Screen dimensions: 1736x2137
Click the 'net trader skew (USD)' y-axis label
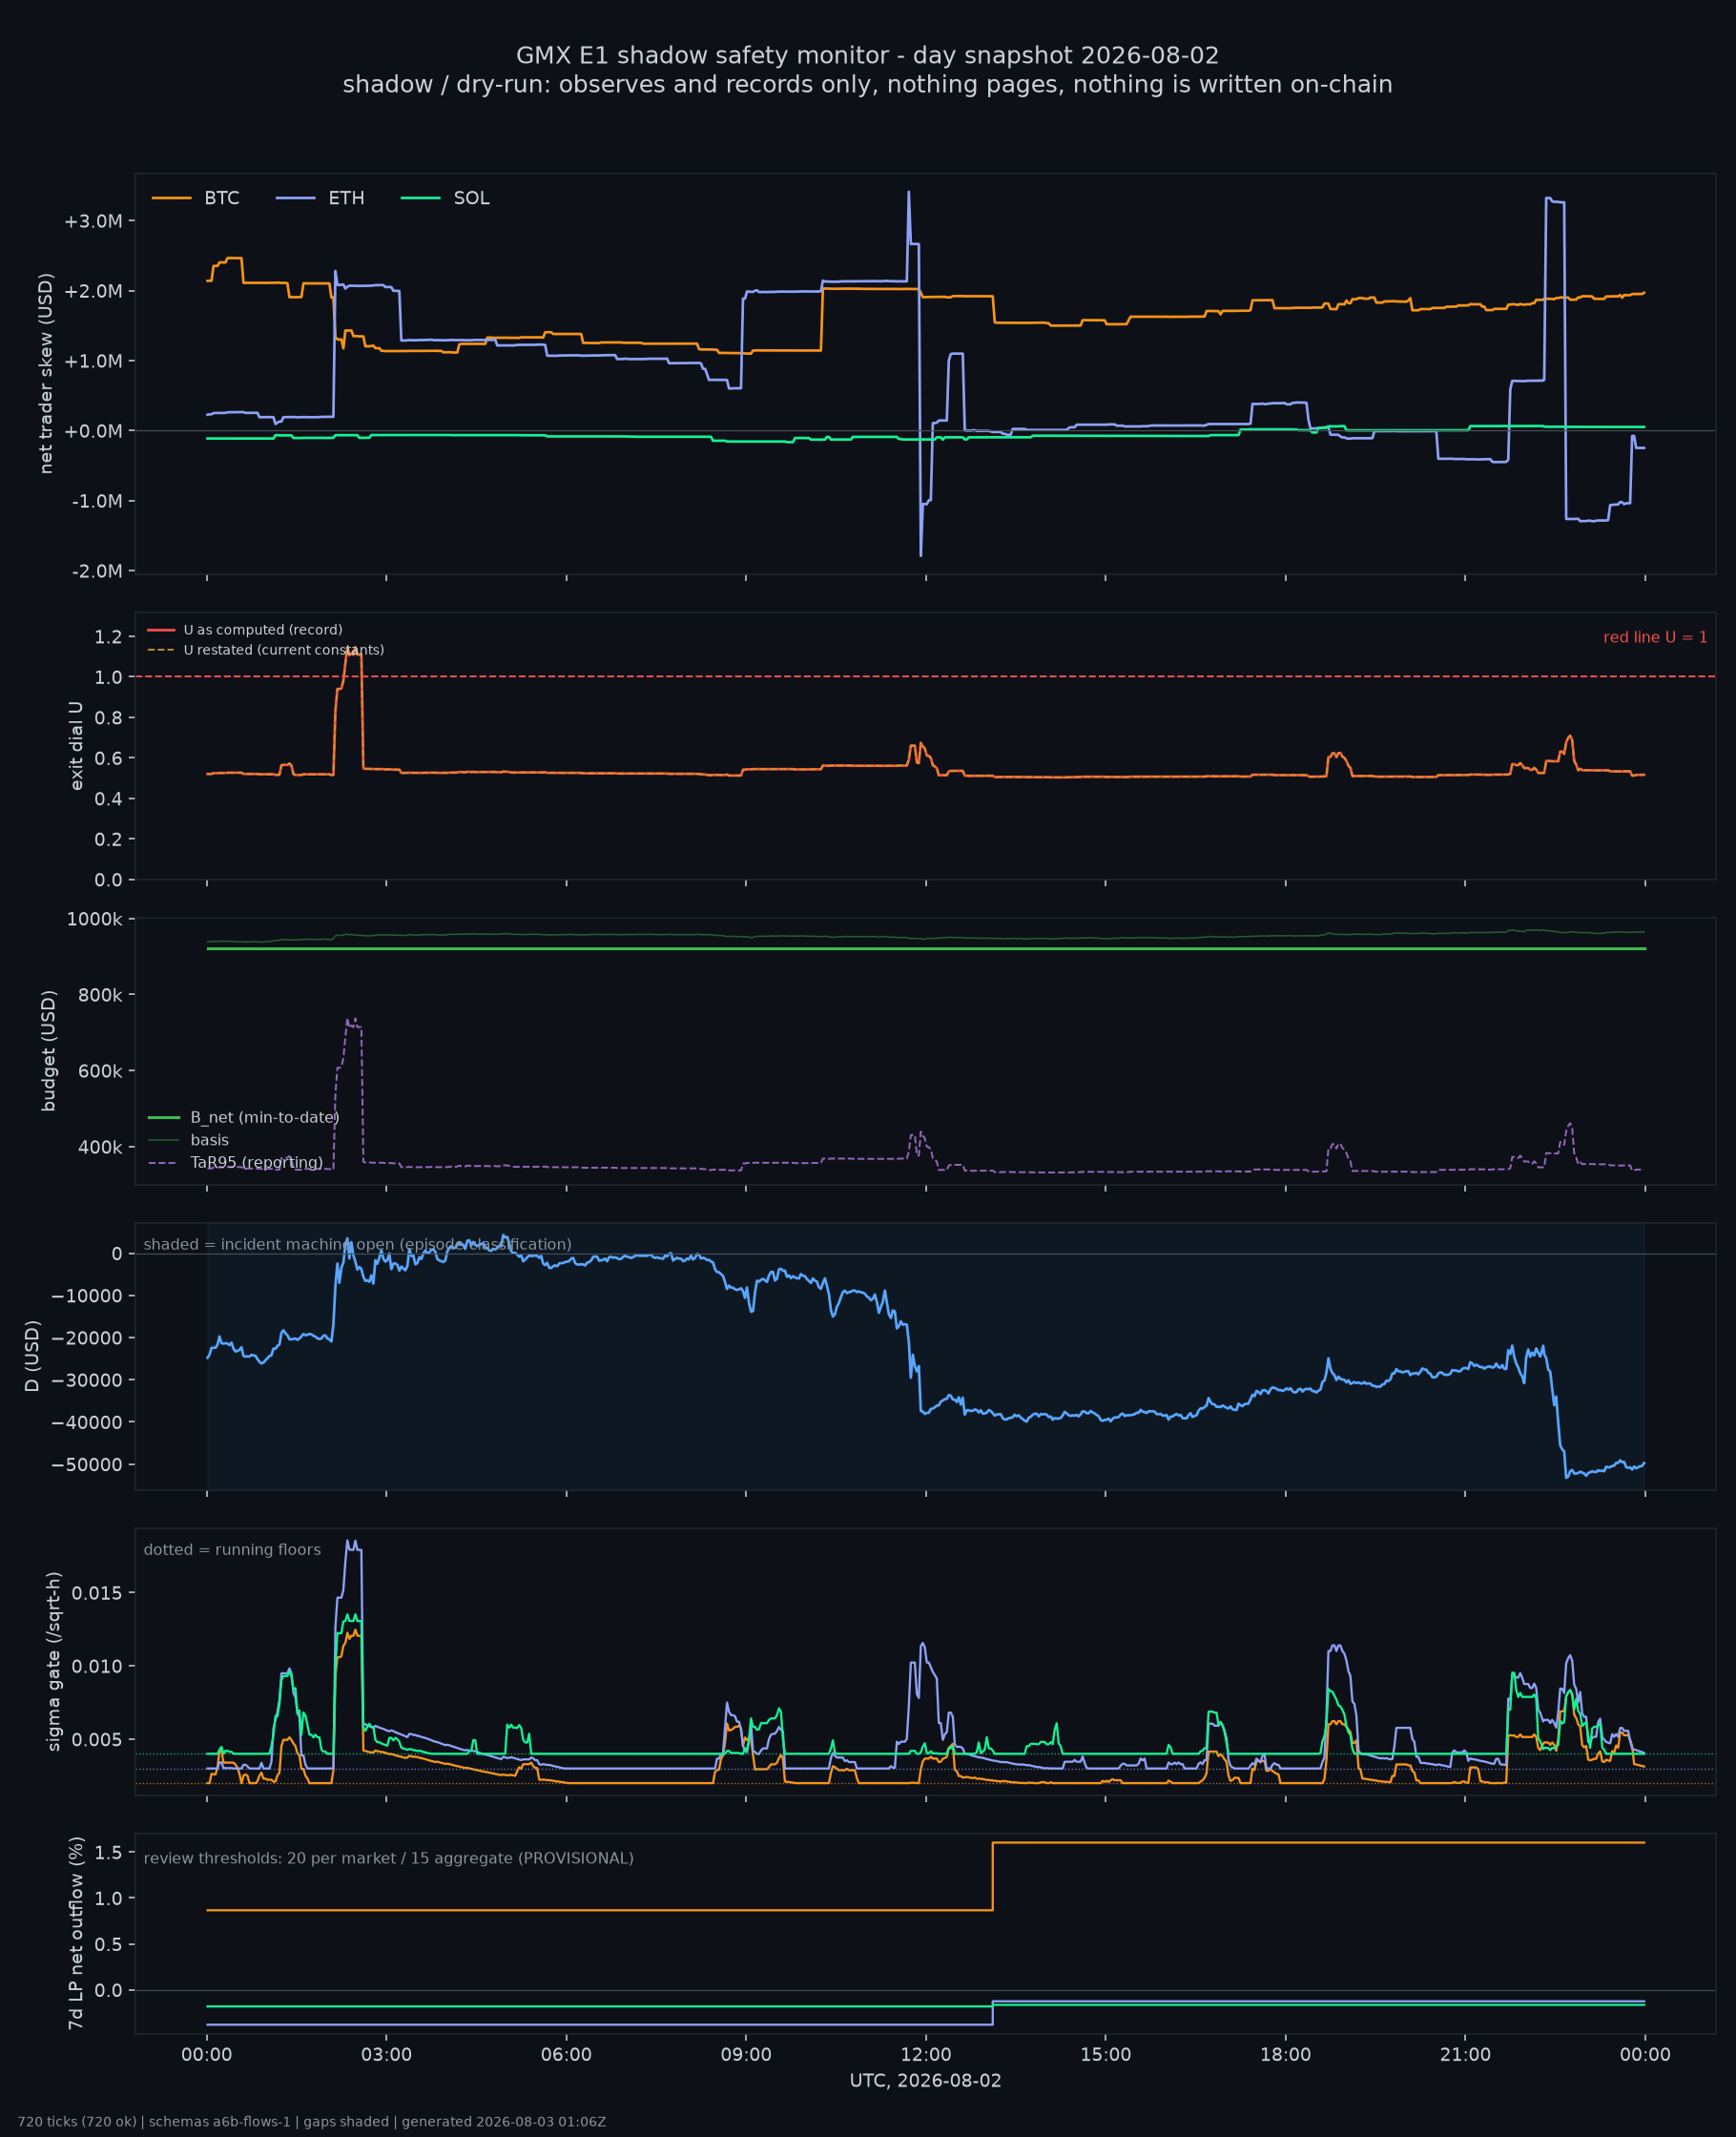click(x=46, y=373)
